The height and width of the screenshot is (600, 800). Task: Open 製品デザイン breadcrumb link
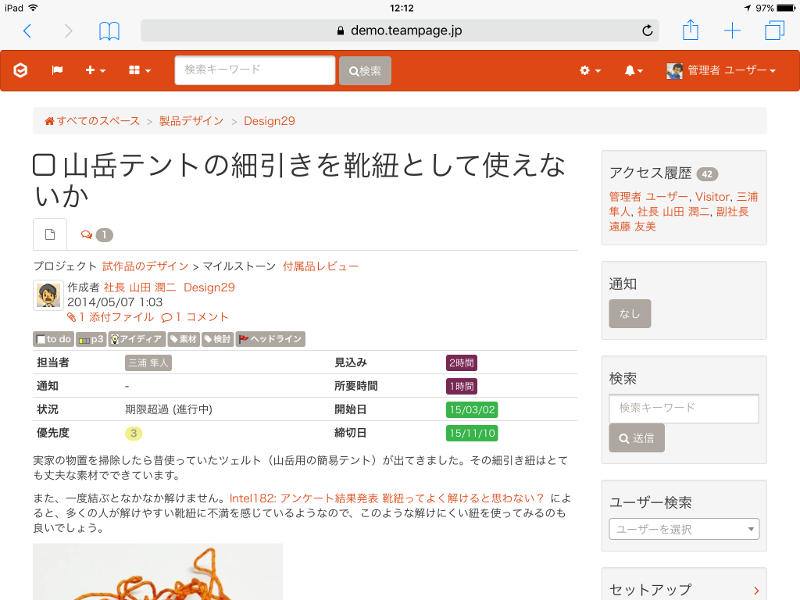(x=191, y=121)
